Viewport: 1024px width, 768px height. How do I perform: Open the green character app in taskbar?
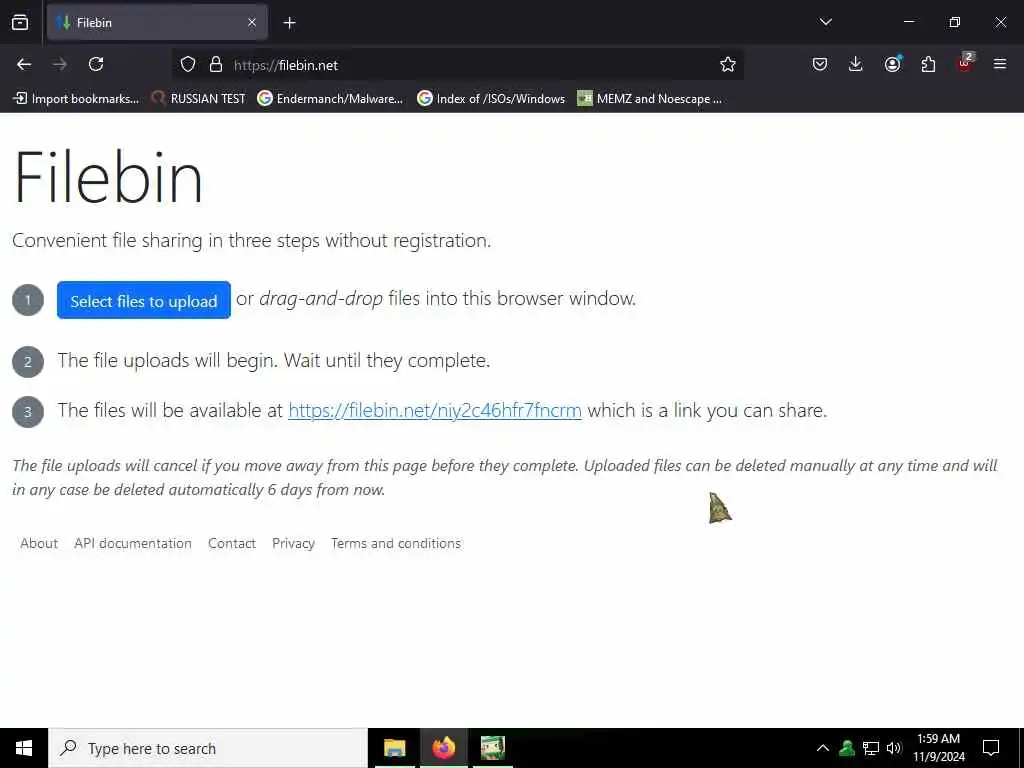click(x=492, y=748)
